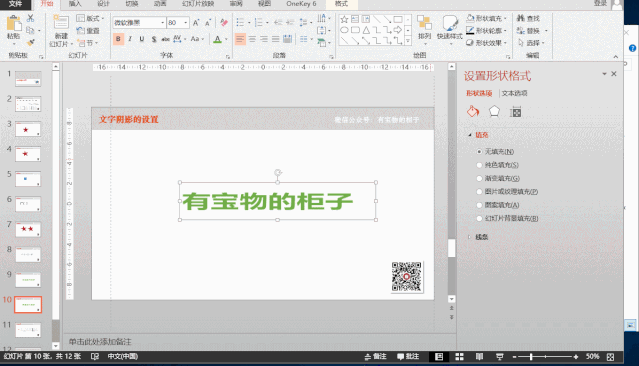Viewport: 639px width, 366px height.
Task: Click the font color A icon
Action: [x=217, y=39]
